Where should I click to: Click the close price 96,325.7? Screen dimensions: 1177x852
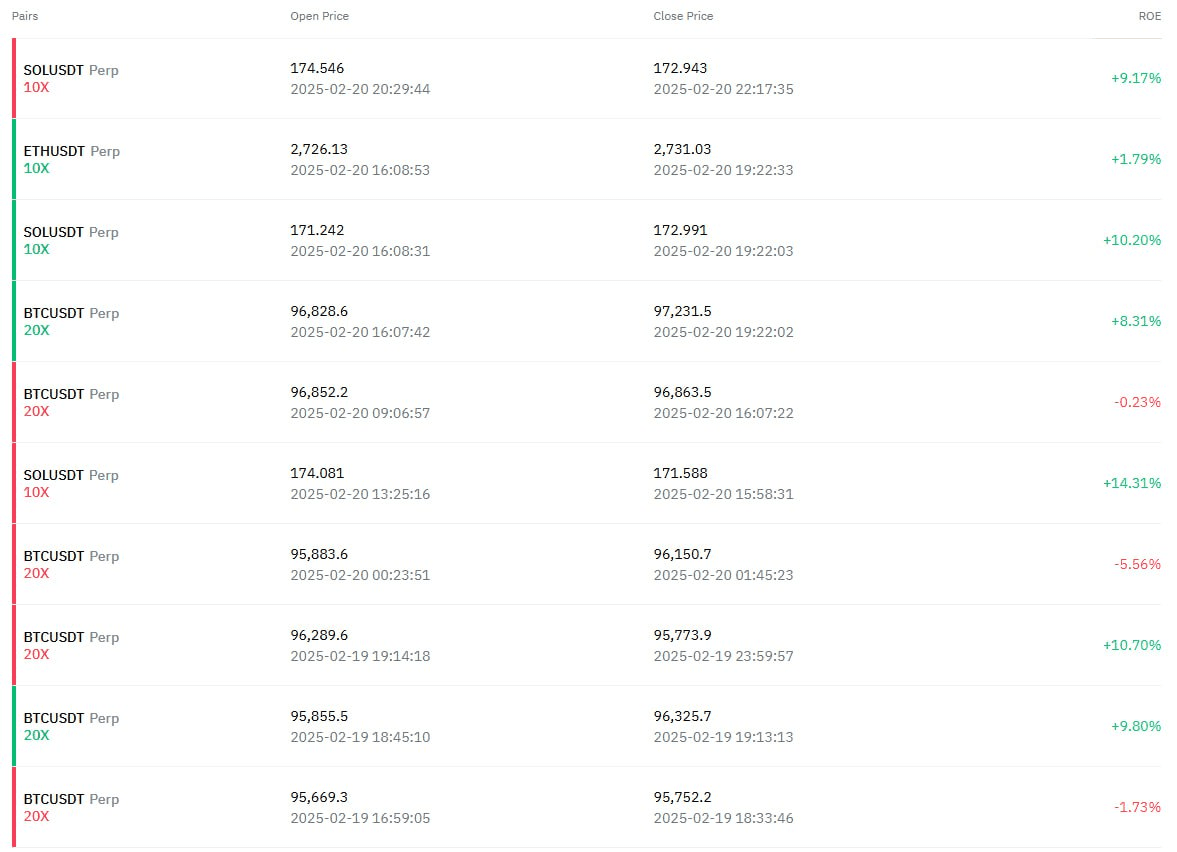[682, 716]
